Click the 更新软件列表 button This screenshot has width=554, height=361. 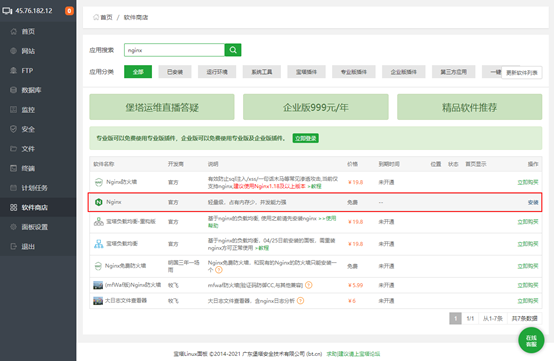(x=522, y=73)
